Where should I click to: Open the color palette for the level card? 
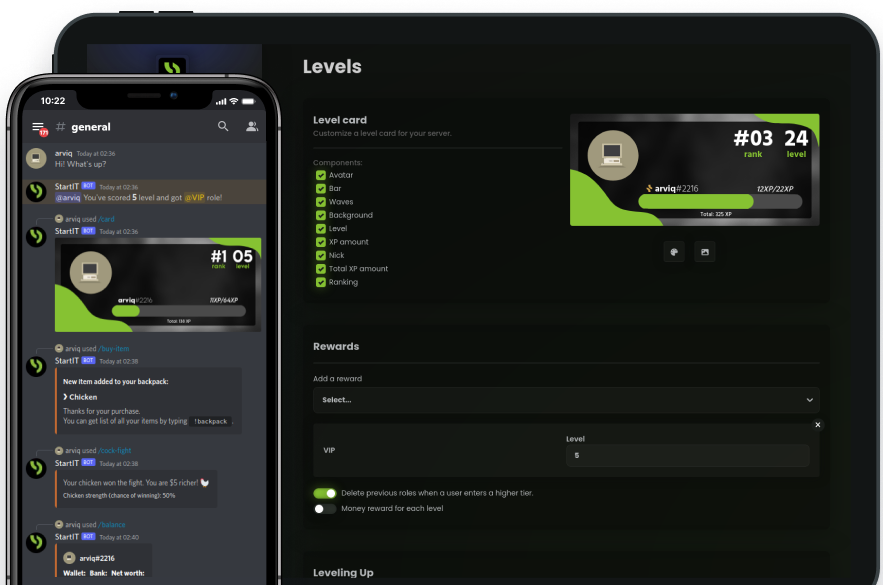coord(674,251)
